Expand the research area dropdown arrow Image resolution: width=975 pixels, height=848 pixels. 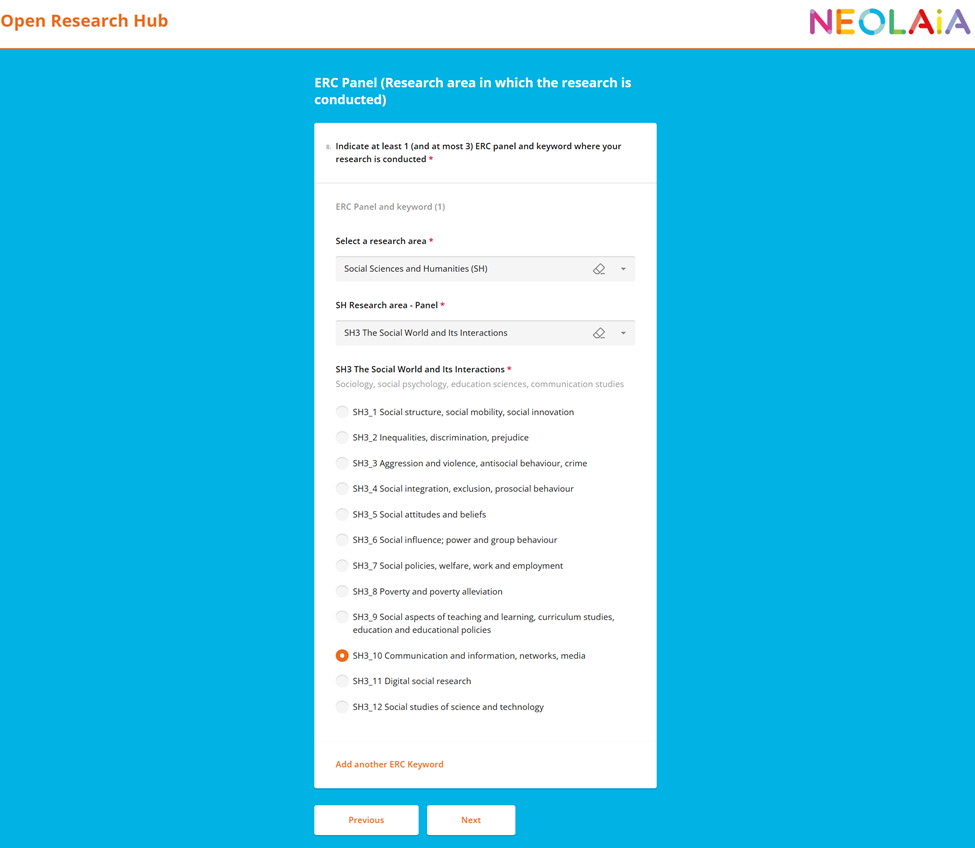pyautogui.click(x=623, y=269)
